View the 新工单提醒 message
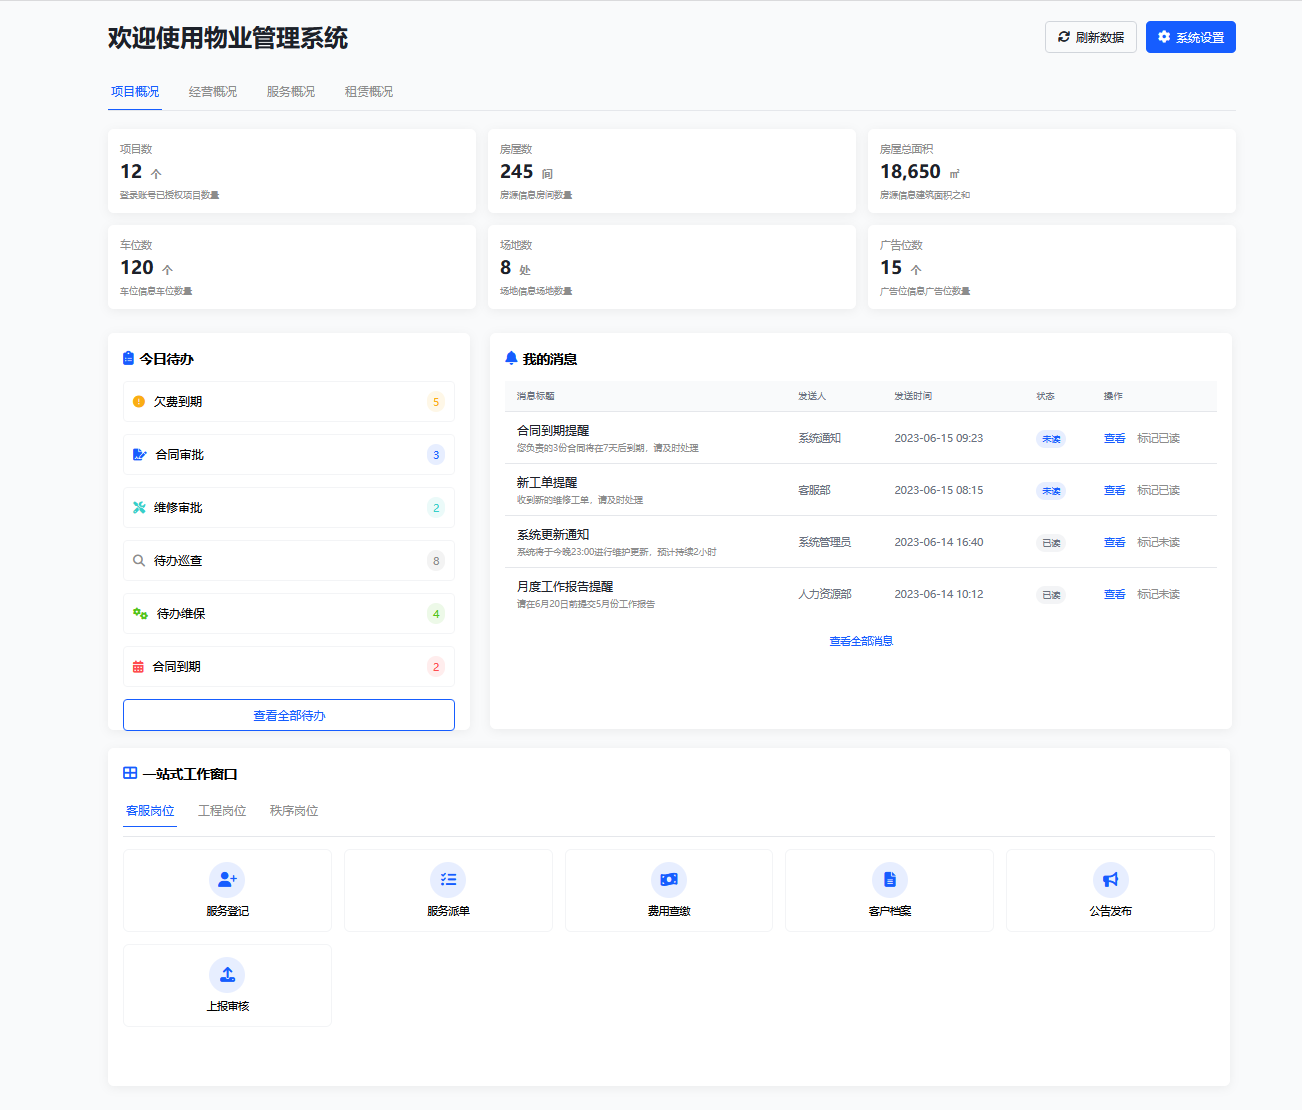 pyautogui.click(x=1114, y=490)
